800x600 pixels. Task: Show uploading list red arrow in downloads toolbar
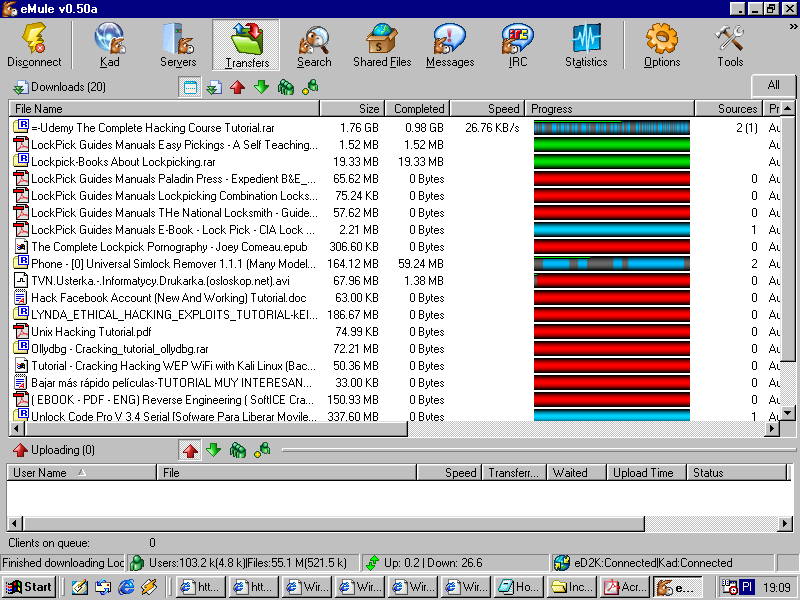pyautogui.click(x=237, y=87)
